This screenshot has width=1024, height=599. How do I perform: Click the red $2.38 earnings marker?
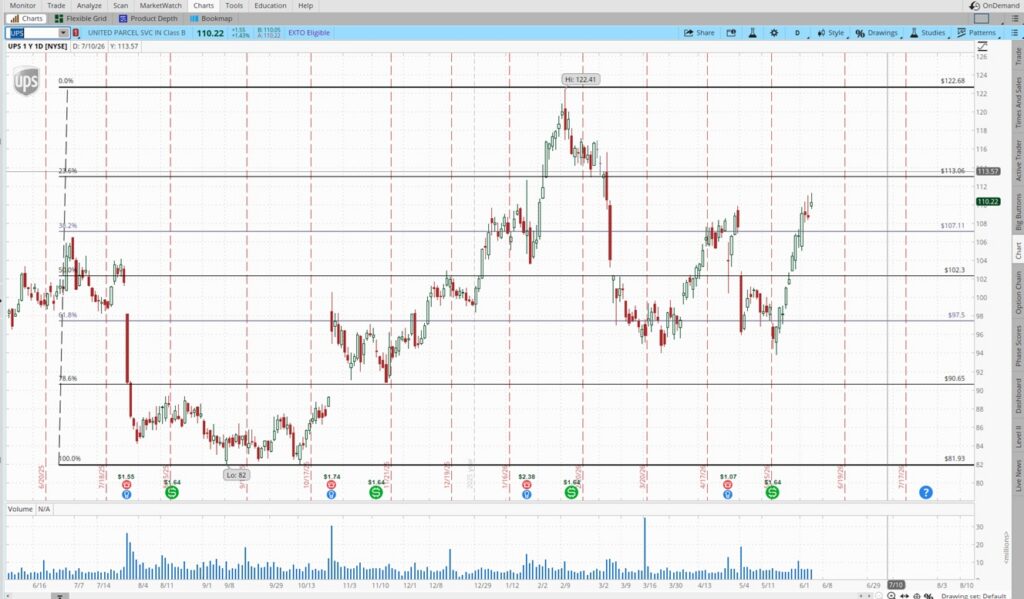[x=526, y=485]
